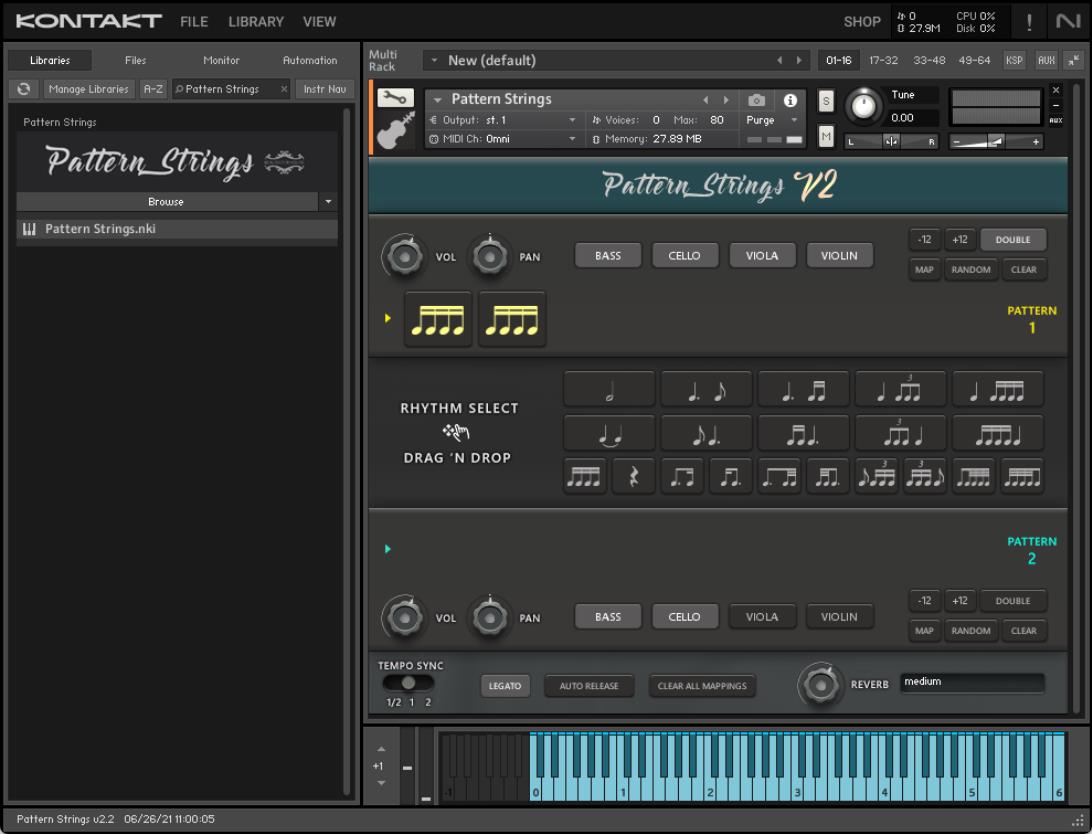Image resolution: width=1092 pixels, height=834 pixels.
Task: Toggle the LEGATO button
Action: click(506, 686)
